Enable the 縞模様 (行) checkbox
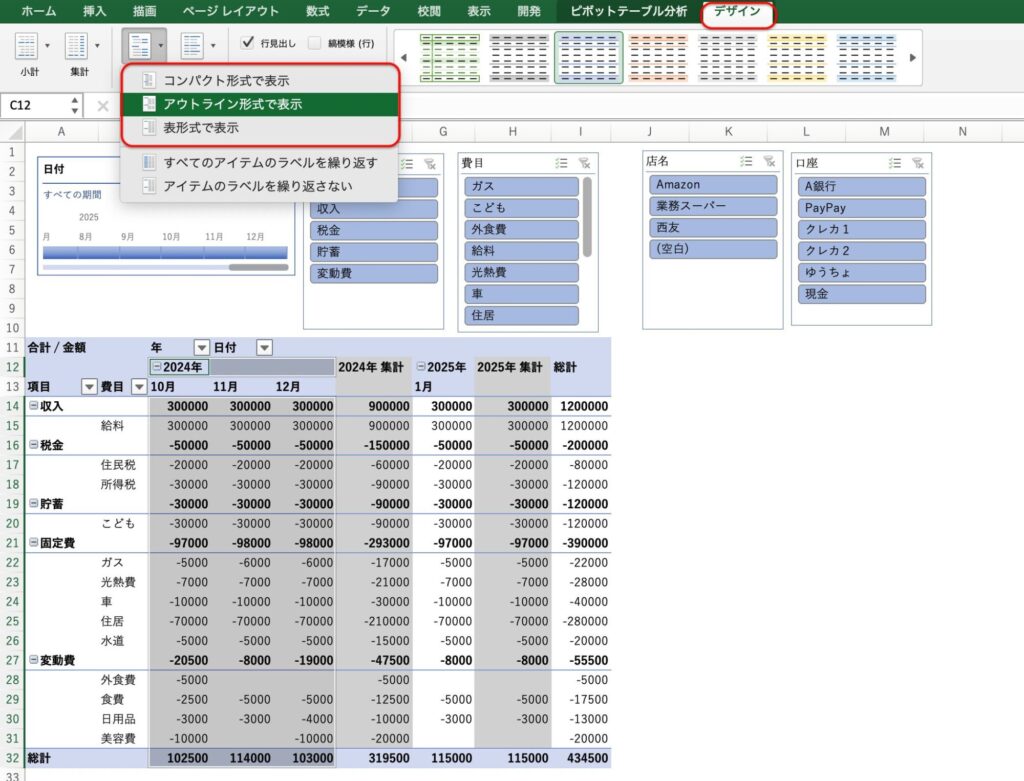The height and width of the screenshot is (781, 1024). 315,43
